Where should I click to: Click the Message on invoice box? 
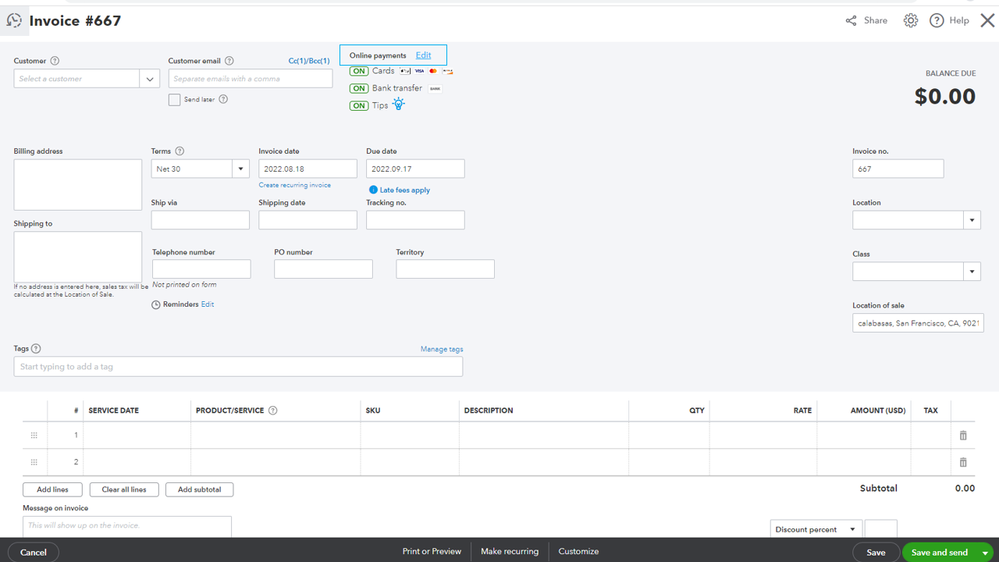(x=127, y=526)
